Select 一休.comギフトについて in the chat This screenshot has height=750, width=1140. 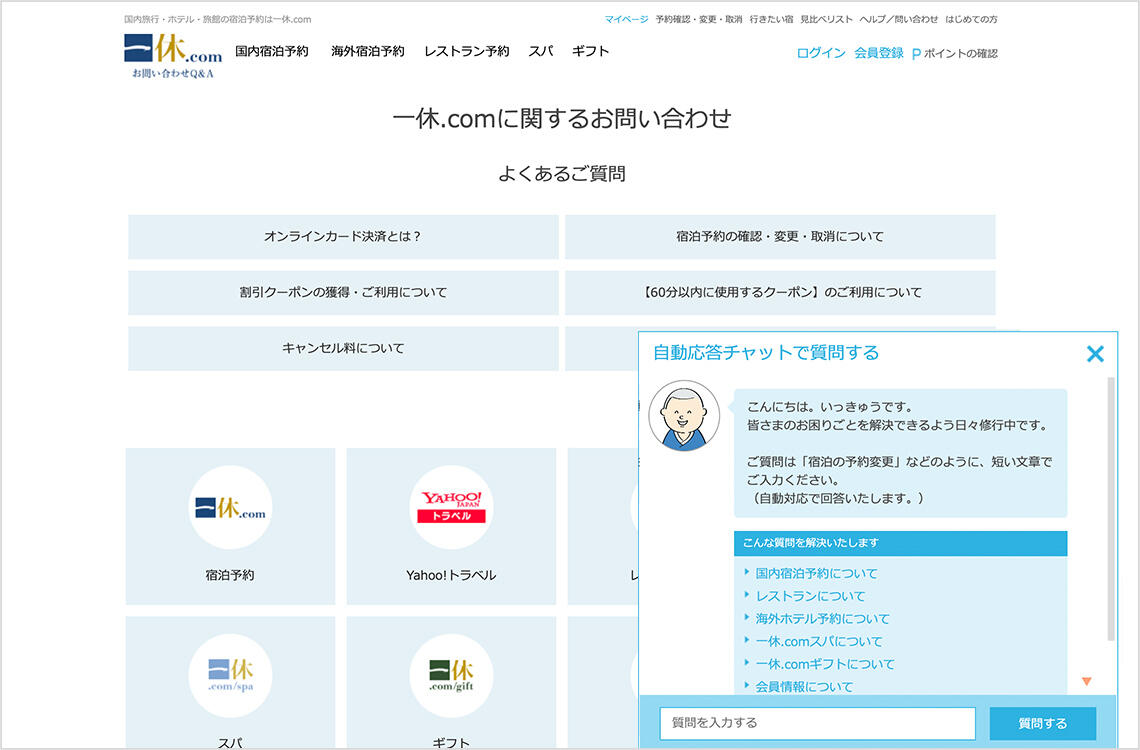point(825,664)
